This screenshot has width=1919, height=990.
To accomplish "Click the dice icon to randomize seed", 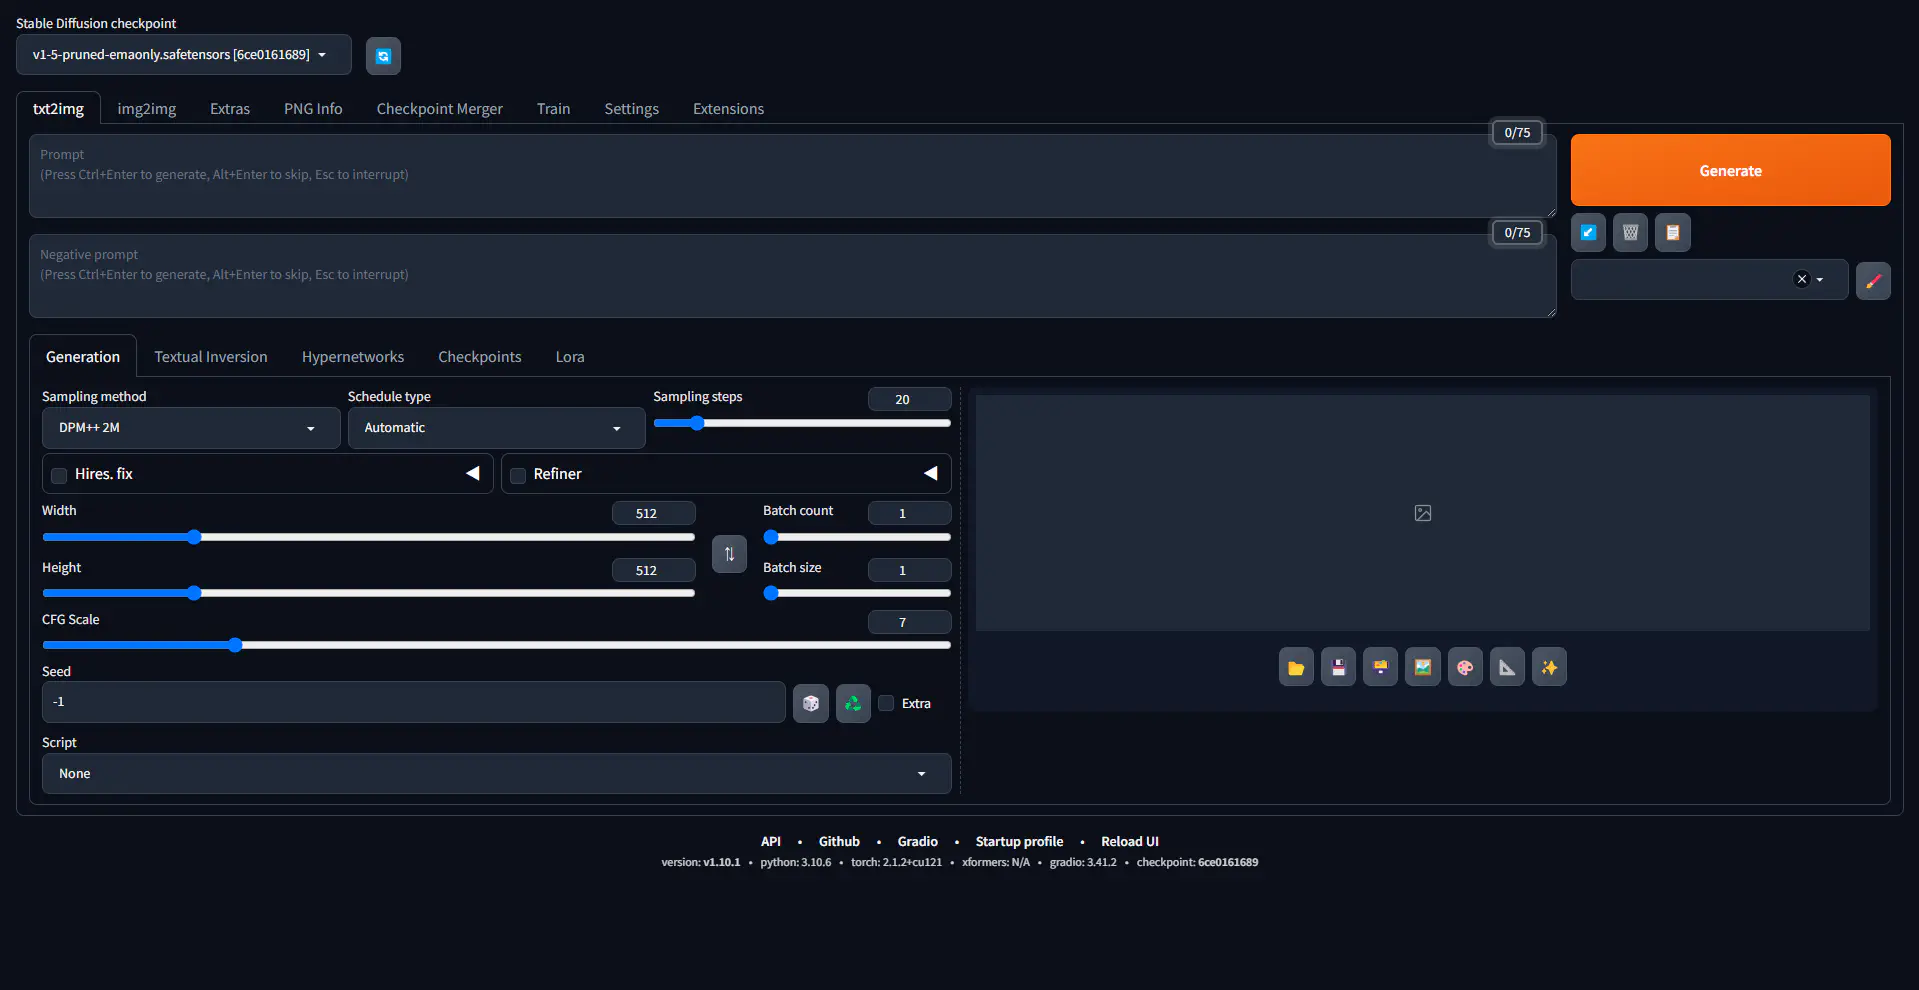I will click(x=810, y=703).
